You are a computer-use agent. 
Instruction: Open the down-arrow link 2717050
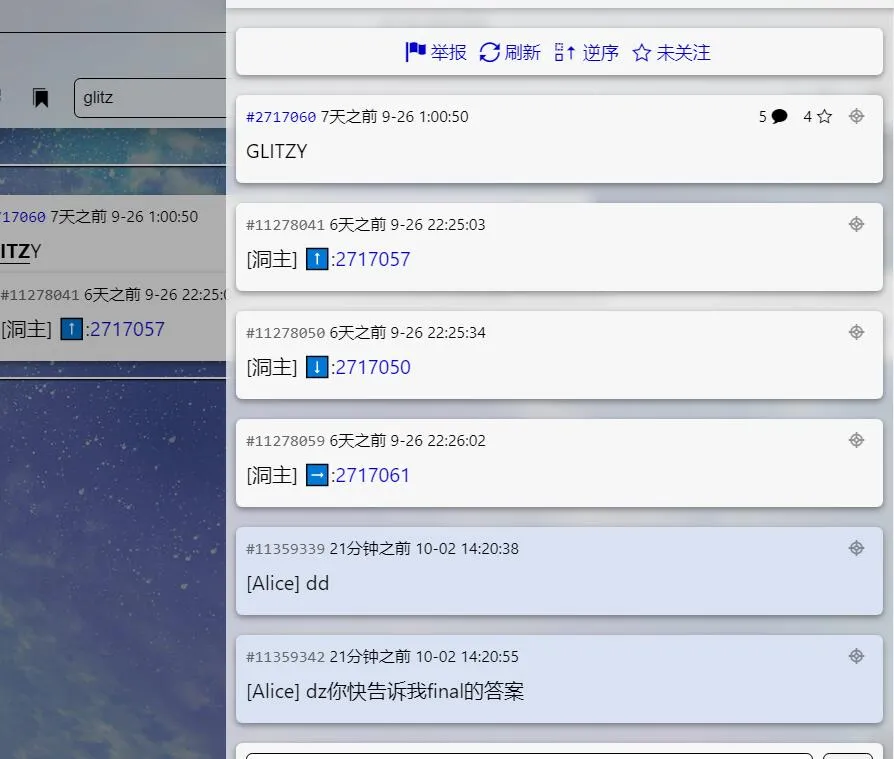372,367
